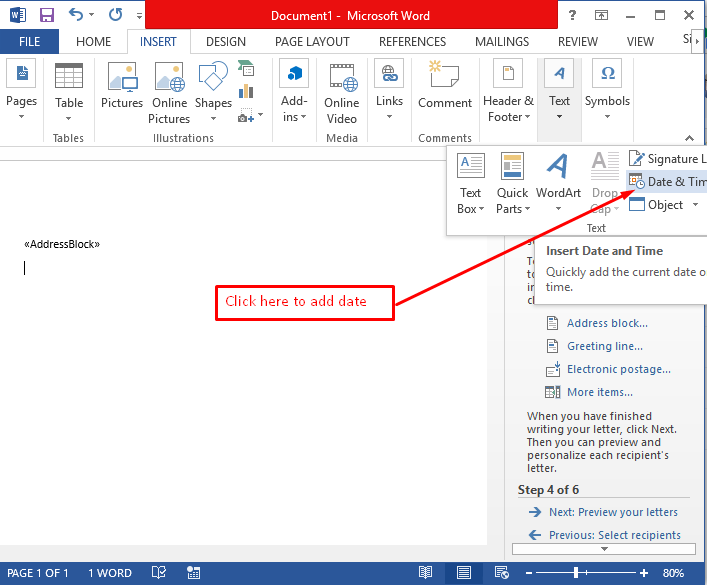Click the AddressBlock merge field in document
Viewport: 707px width, 585px height.
click(62, 244)
